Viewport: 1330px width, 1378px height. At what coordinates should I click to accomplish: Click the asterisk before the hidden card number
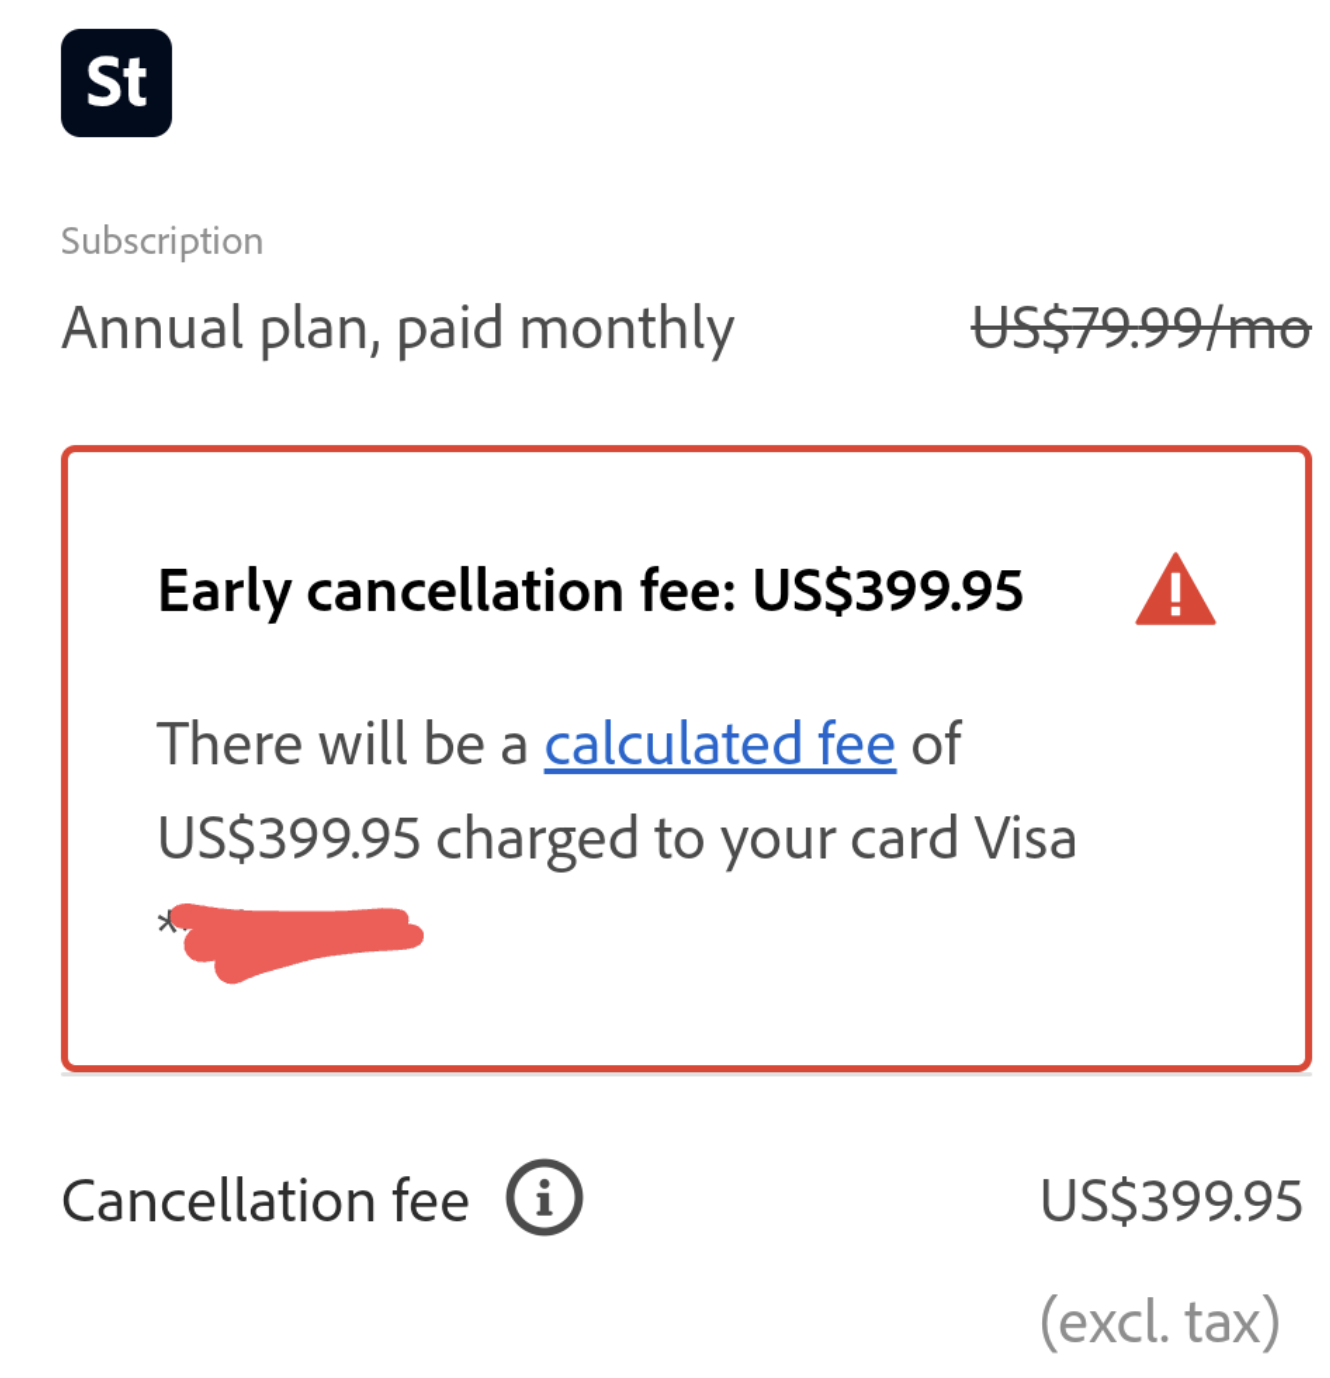coord(165,923)
